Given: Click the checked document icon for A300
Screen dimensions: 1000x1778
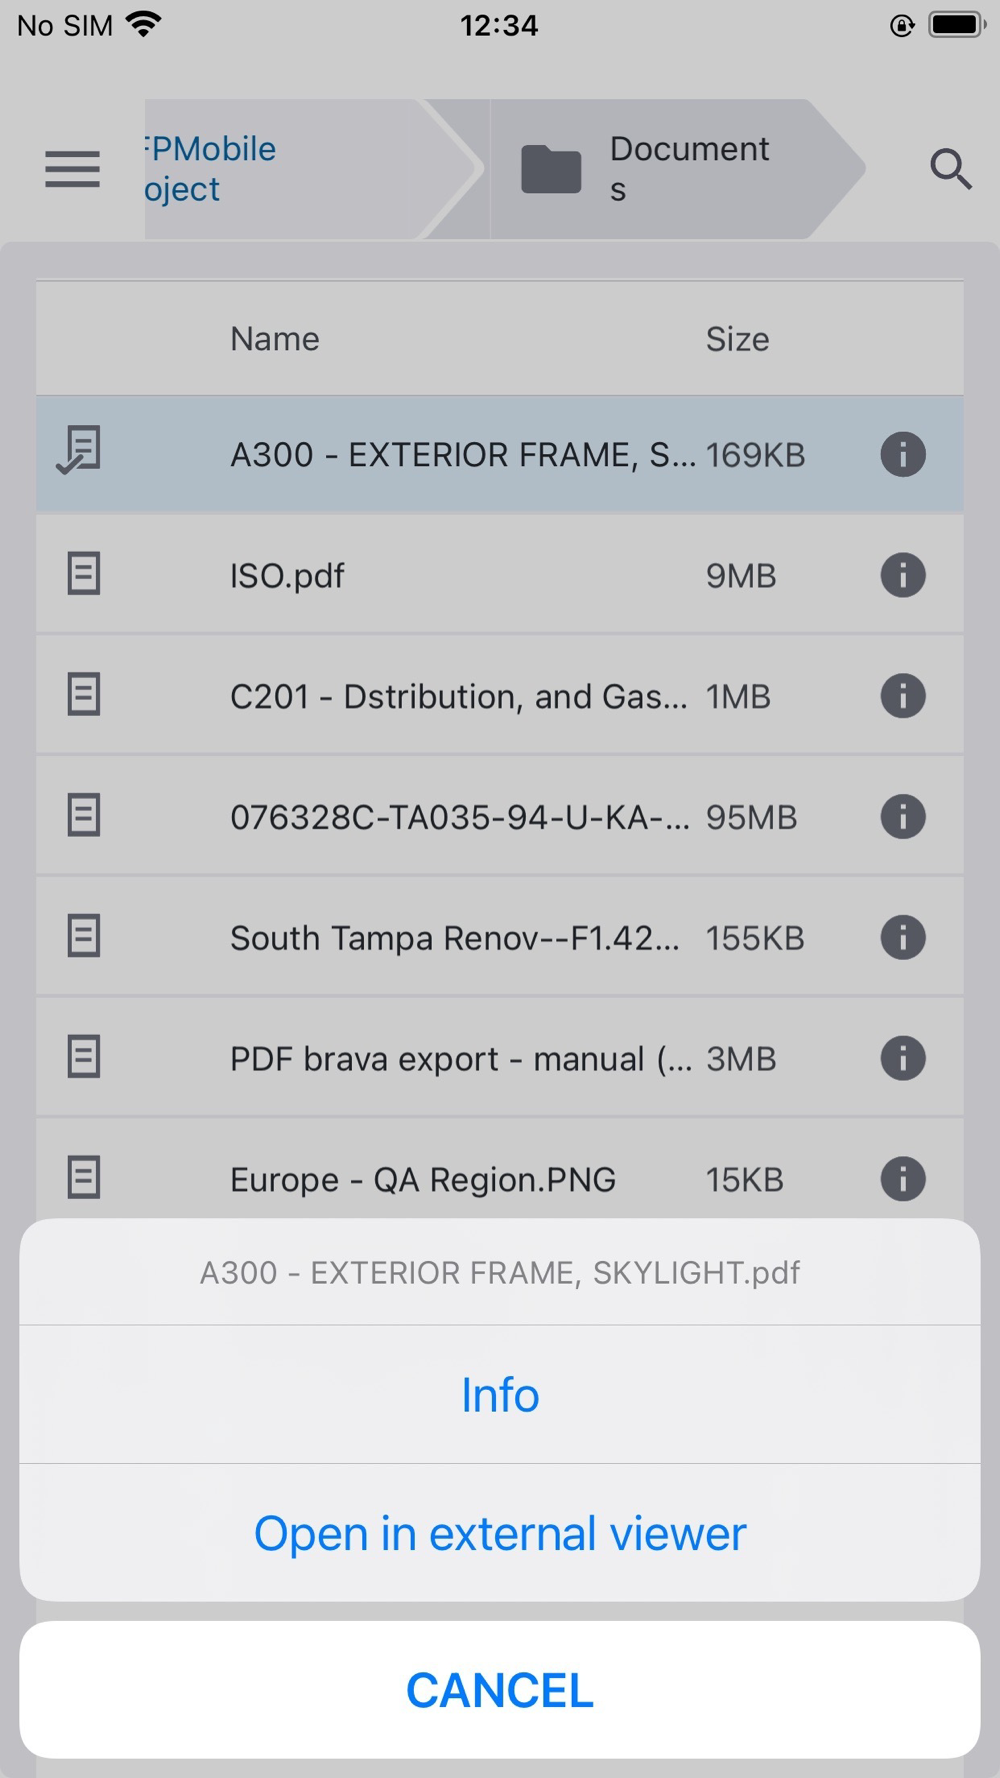Looking at the screenshot, I should [x=79, y=450].
